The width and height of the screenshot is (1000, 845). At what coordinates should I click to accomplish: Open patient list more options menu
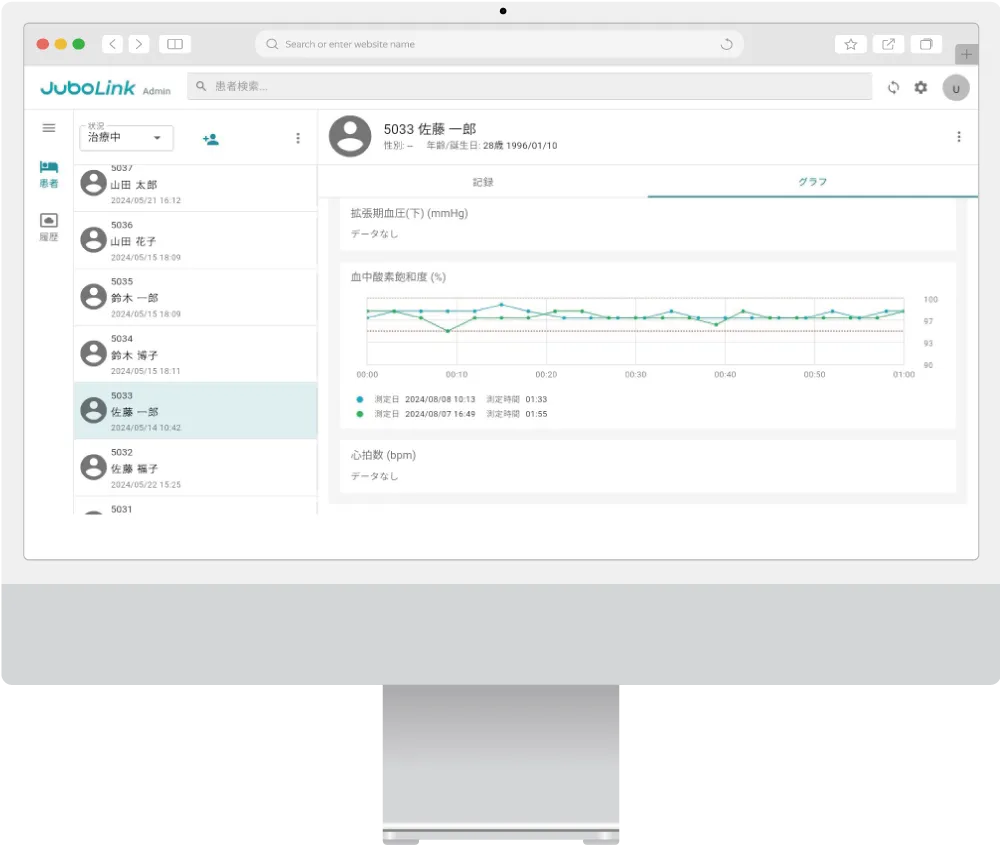(x=297, y=139)
